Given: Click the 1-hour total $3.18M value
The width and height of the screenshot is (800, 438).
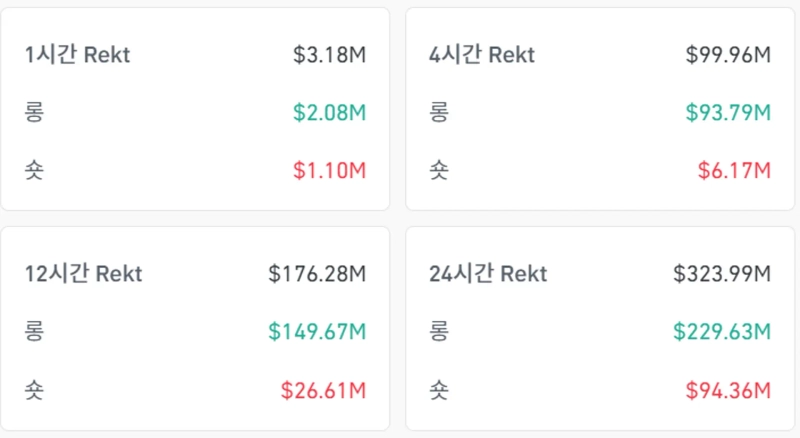Looking at the screenshot, I should tap(330, 55).
